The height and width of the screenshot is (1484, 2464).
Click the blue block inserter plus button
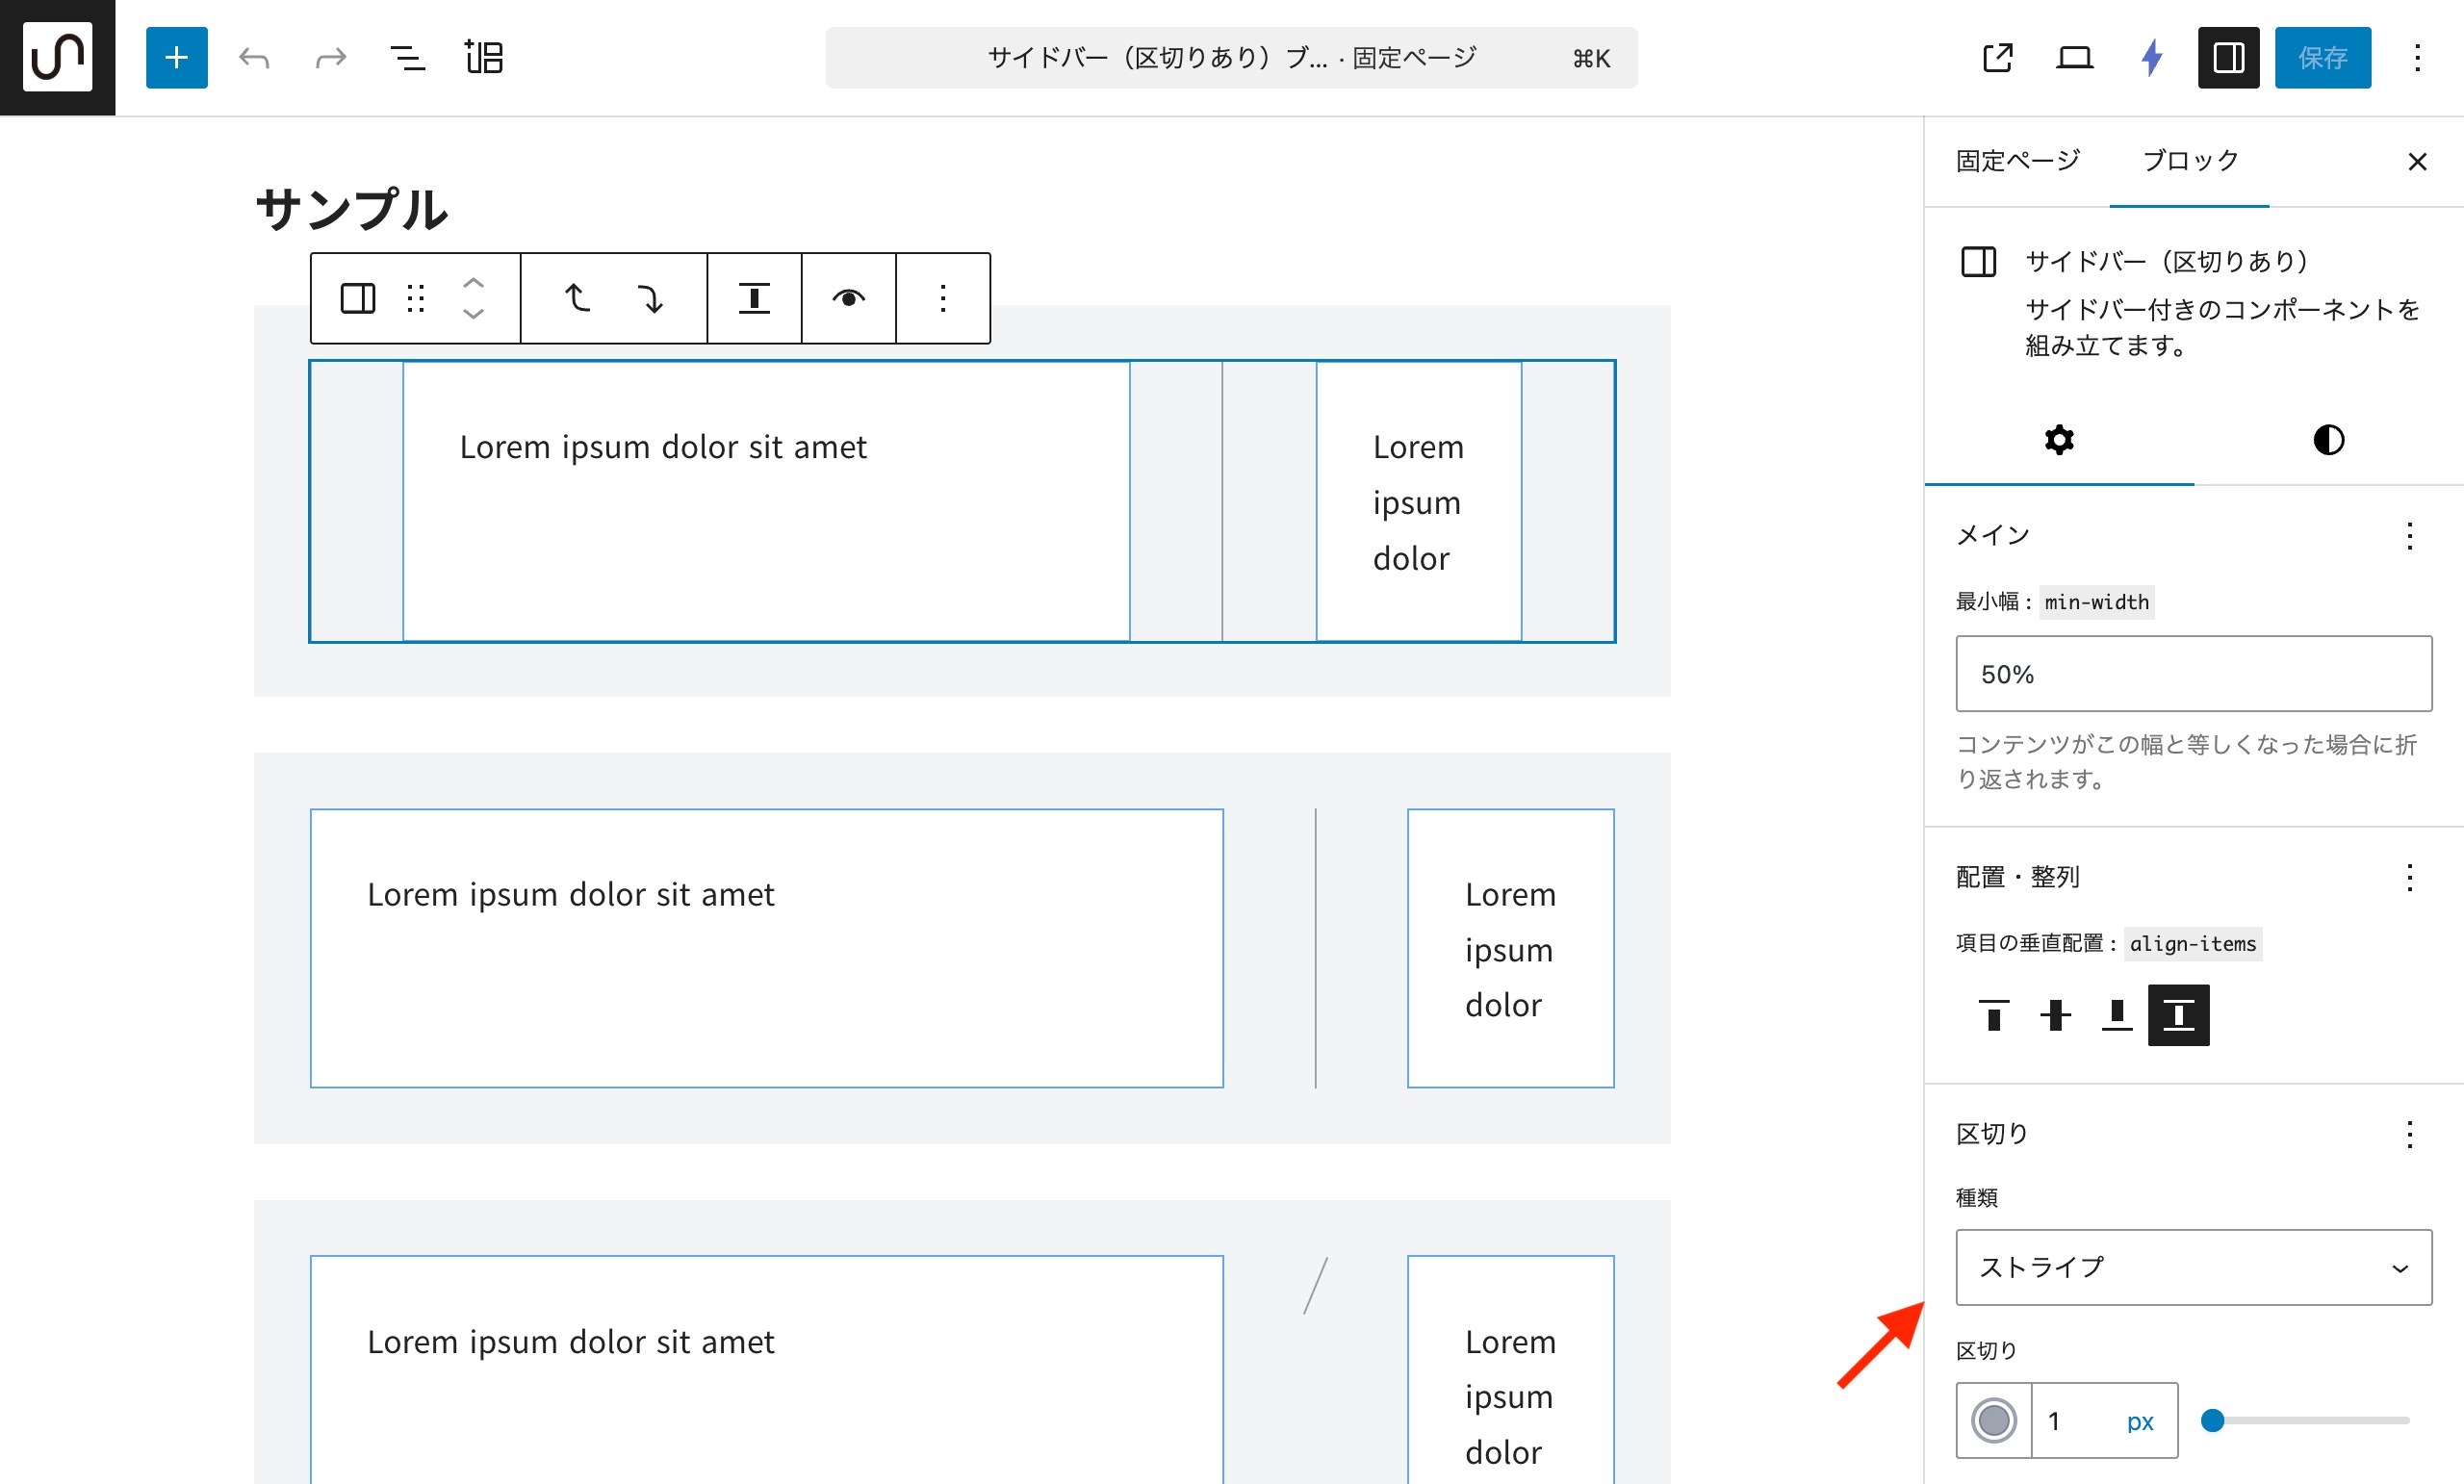pyautogui.click(x=176, y=57)
